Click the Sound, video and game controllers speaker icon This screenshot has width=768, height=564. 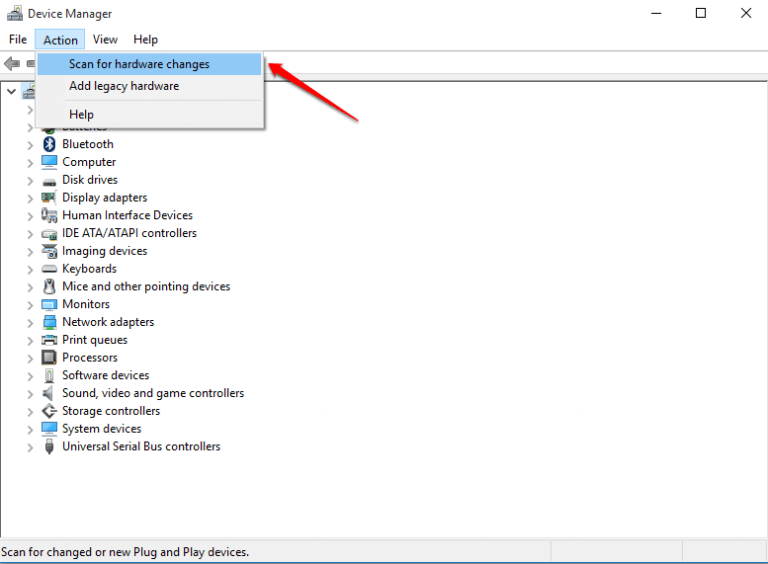[x=48, y=393]
